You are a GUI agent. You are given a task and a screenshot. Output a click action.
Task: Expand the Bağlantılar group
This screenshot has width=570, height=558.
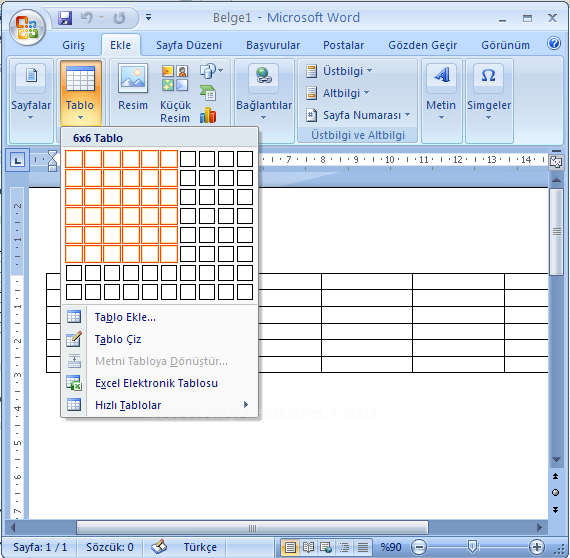click(264, 101)
